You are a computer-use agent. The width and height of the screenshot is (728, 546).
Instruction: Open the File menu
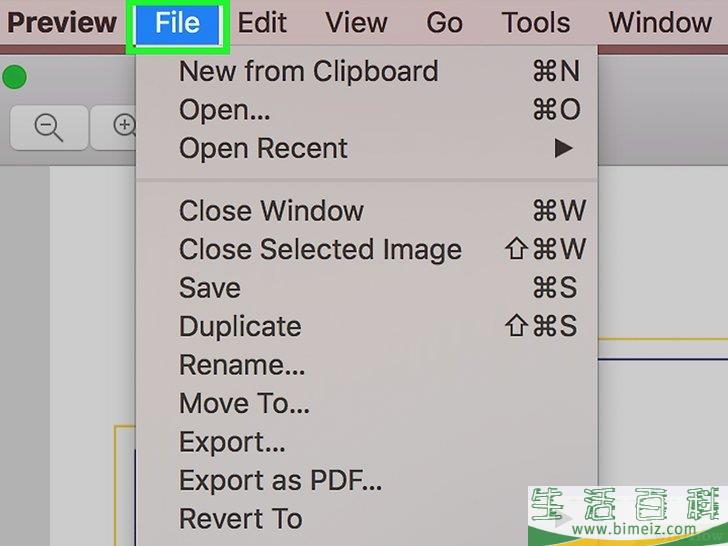point(177,23)
